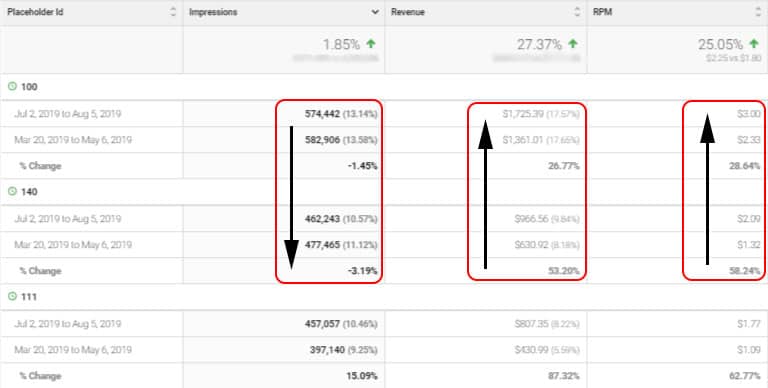Click the $1,361.01 revenue cell
Image resolution: width=768 pixels, height=388 pixels.
[x=486, y=140]
